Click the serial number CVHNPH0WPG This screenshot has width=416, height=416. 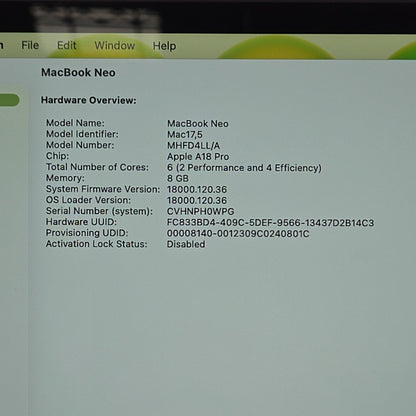[x=201, y=212]
